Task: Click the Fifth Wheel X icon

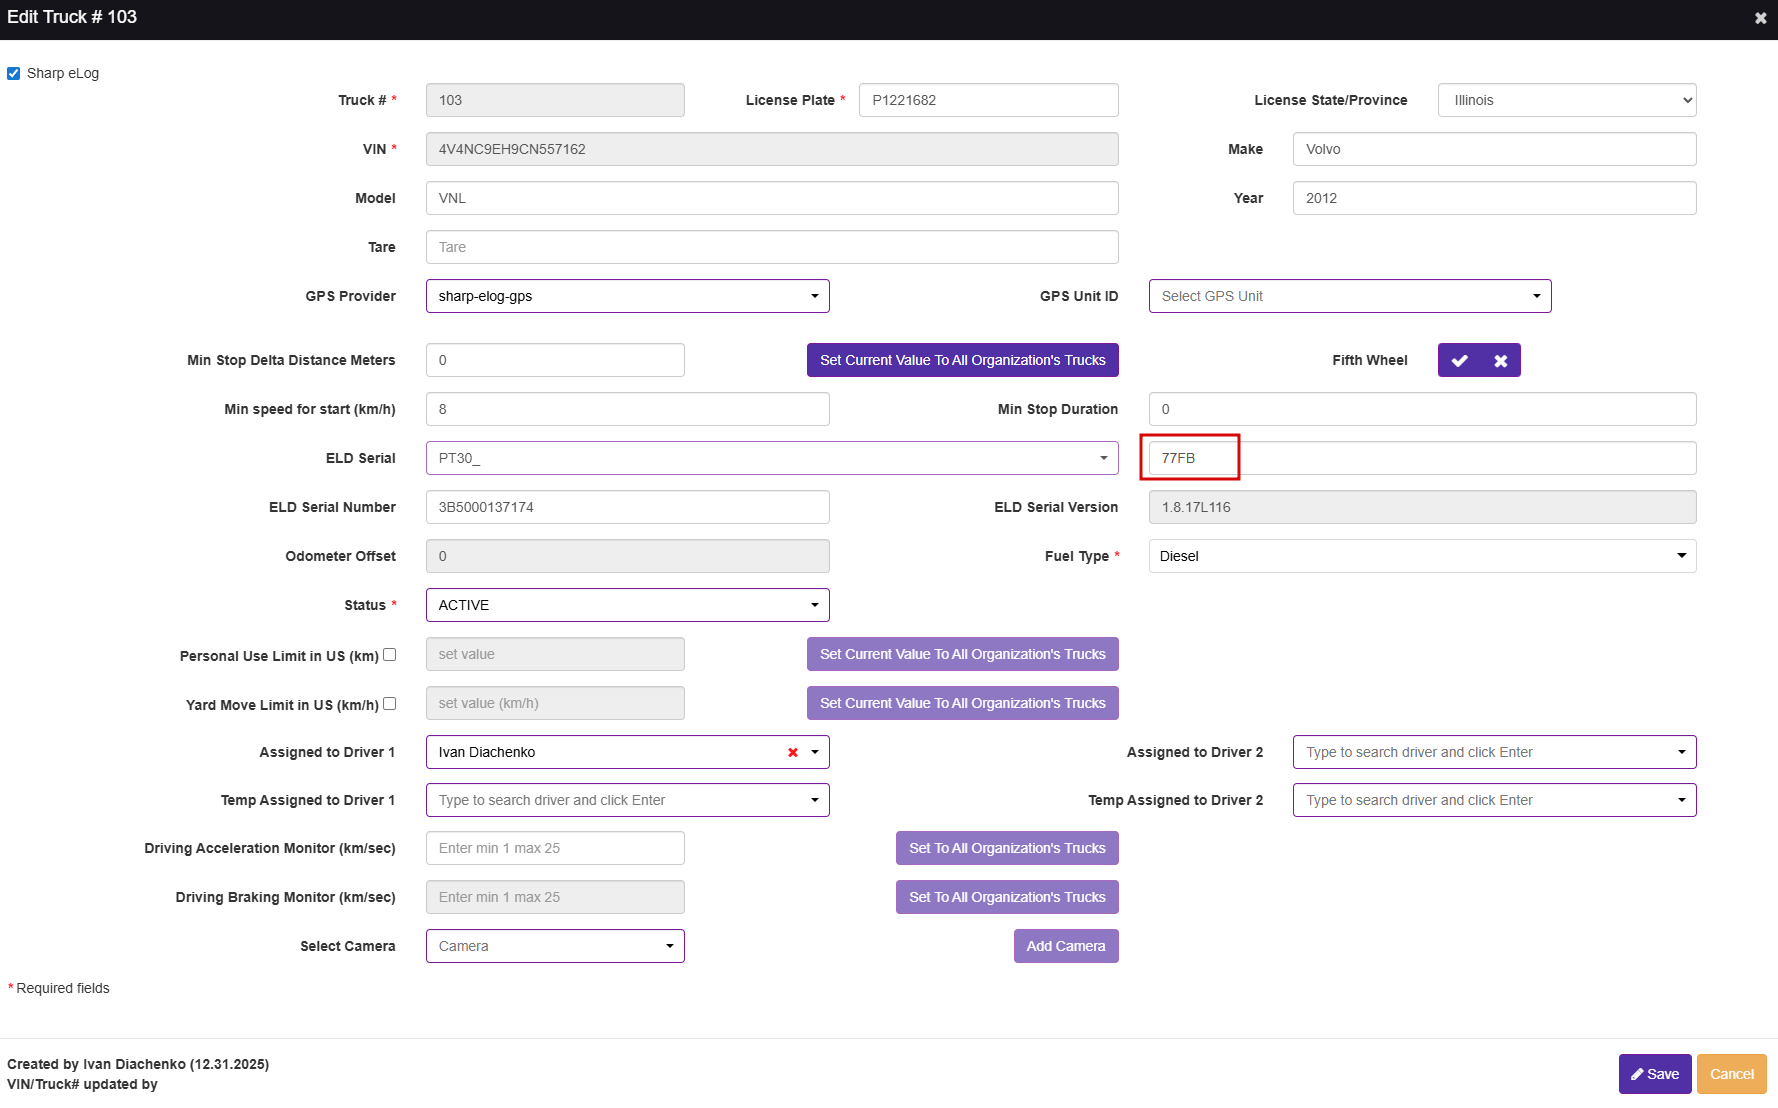Action: point(1500,361)
